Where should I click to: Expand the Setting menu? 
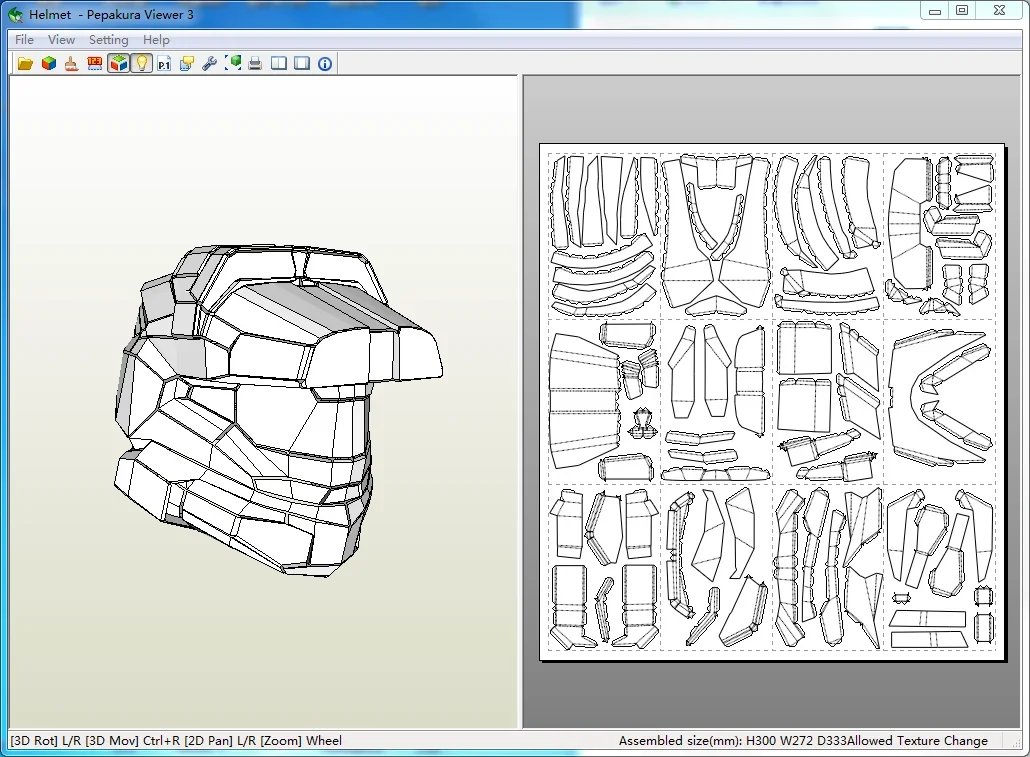pyautogui.click(x=108, y=39)
